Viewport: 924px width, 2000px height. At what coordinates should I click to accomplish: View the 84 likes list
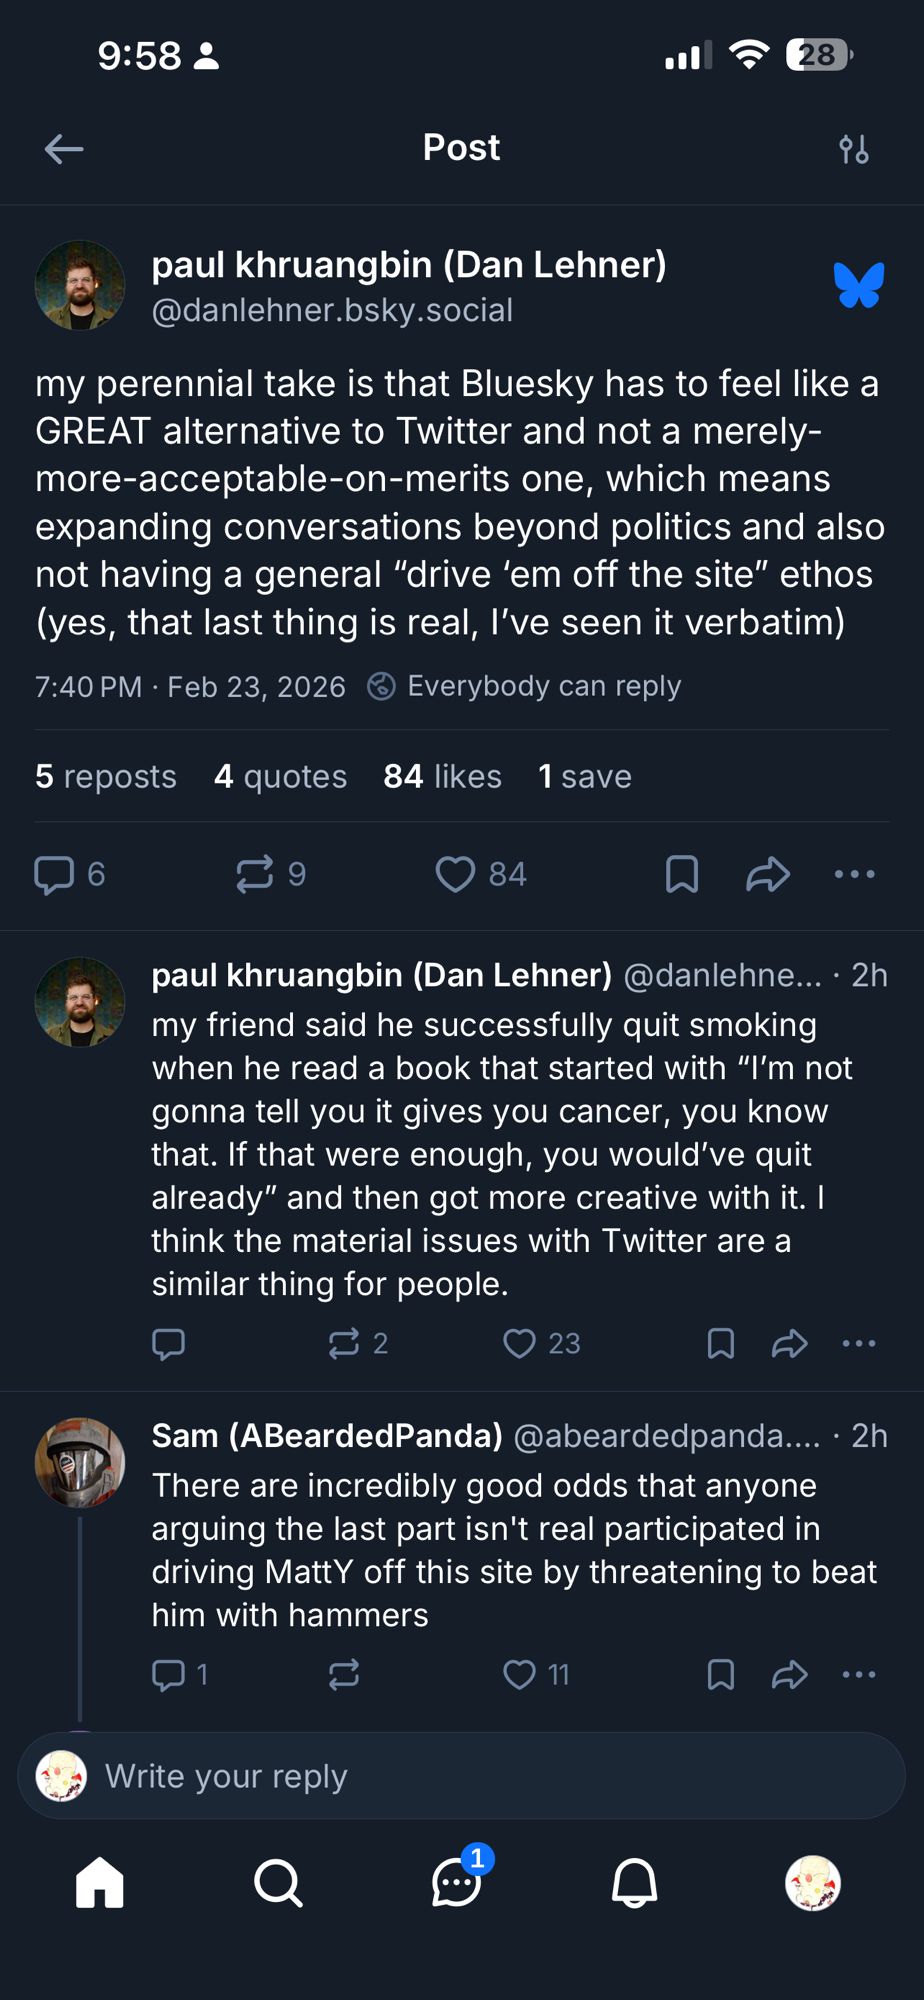click(x=442, y=776)
